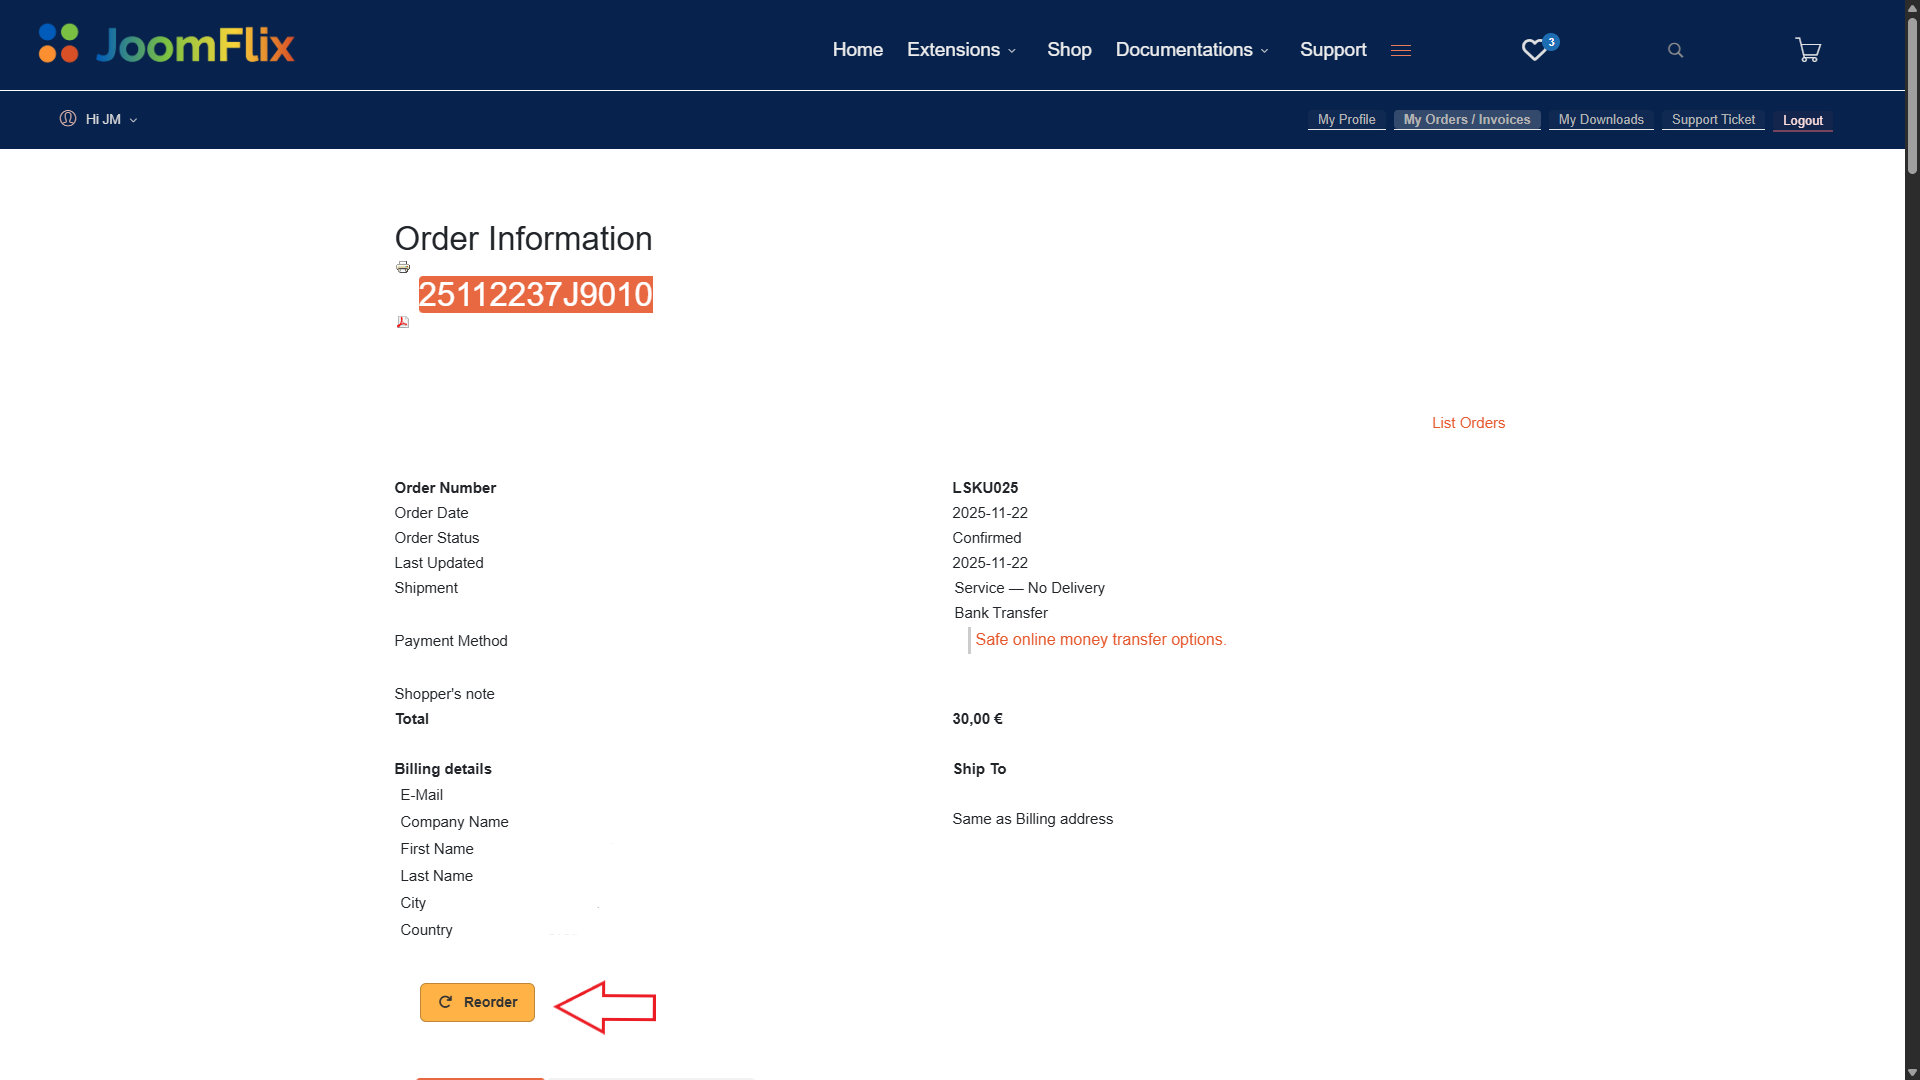Screen dimensions: 1920x1080
Task: Expand the Extensions dropdown menu
Action: click(x=961, y=50)
